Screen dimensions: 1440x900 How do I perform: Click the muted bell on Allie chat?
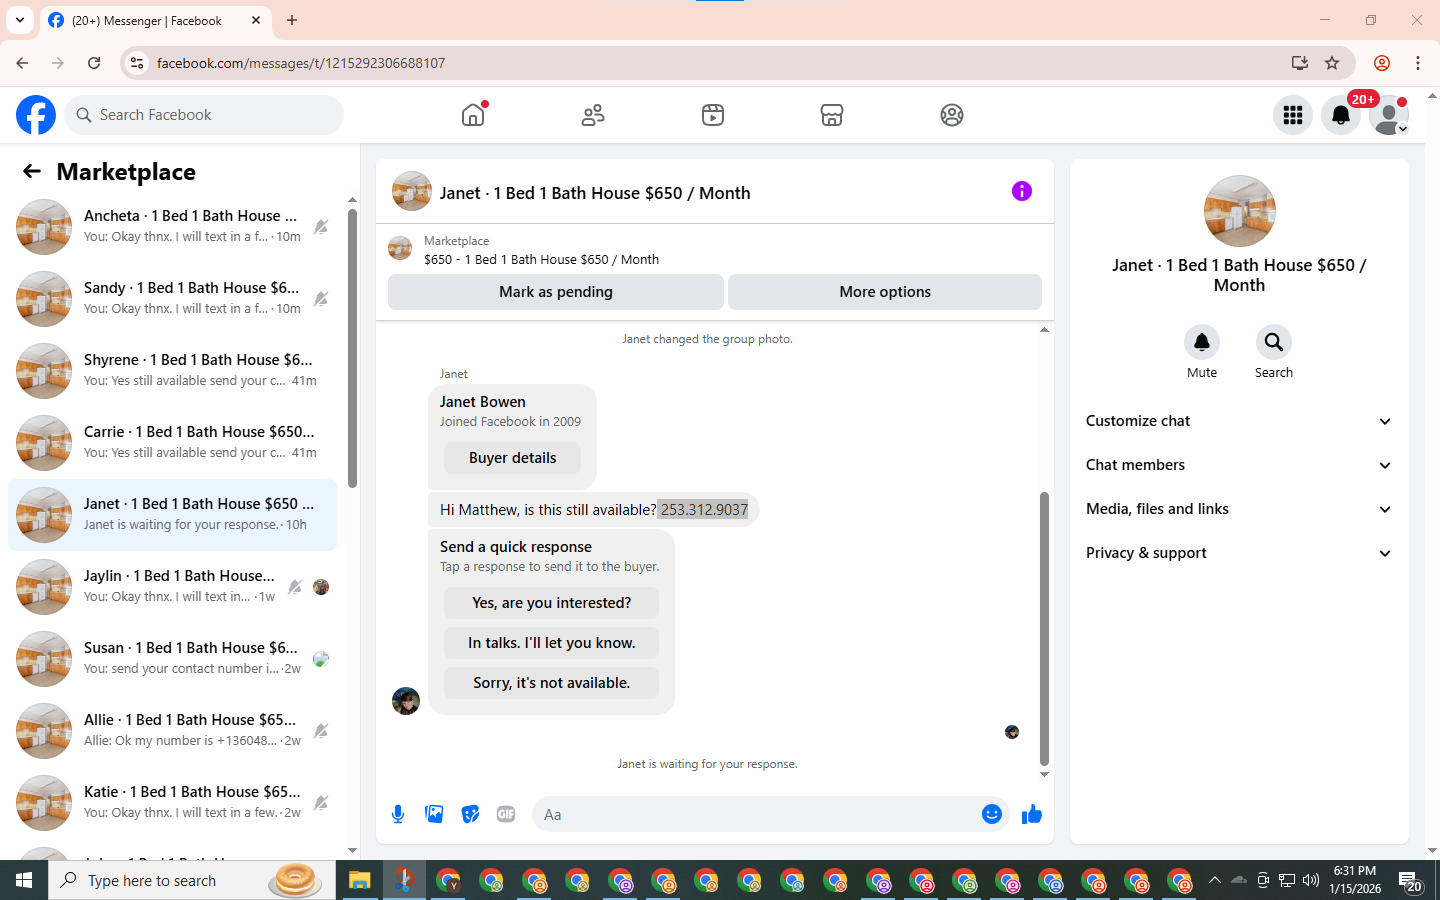tap(321, 731)
